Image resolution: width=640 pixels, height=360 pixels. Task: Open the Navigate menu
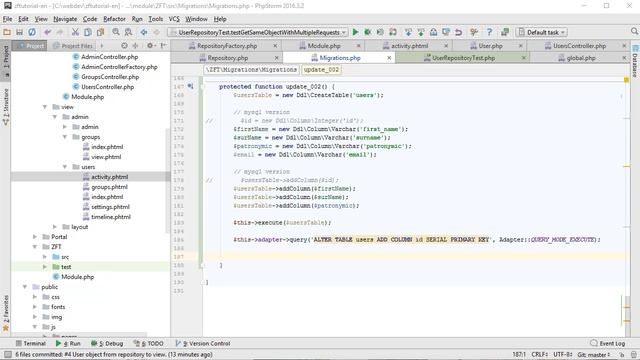pos(65,19)
